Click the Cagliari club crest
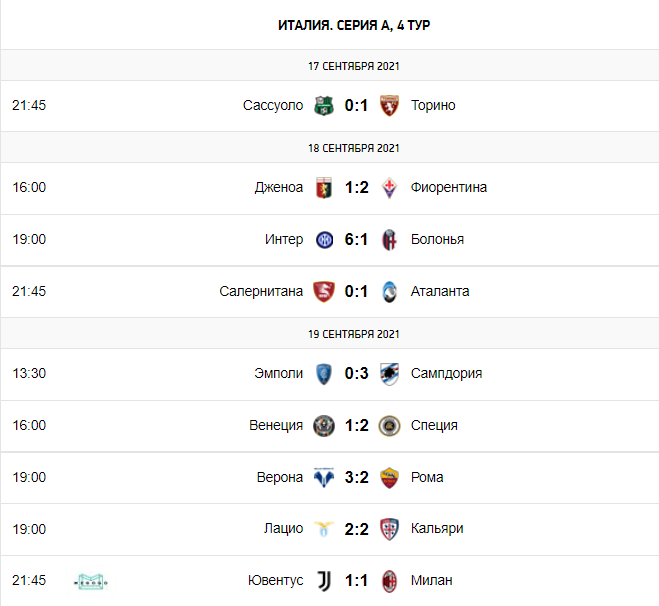The image size is (659, 606). point(390,529)
